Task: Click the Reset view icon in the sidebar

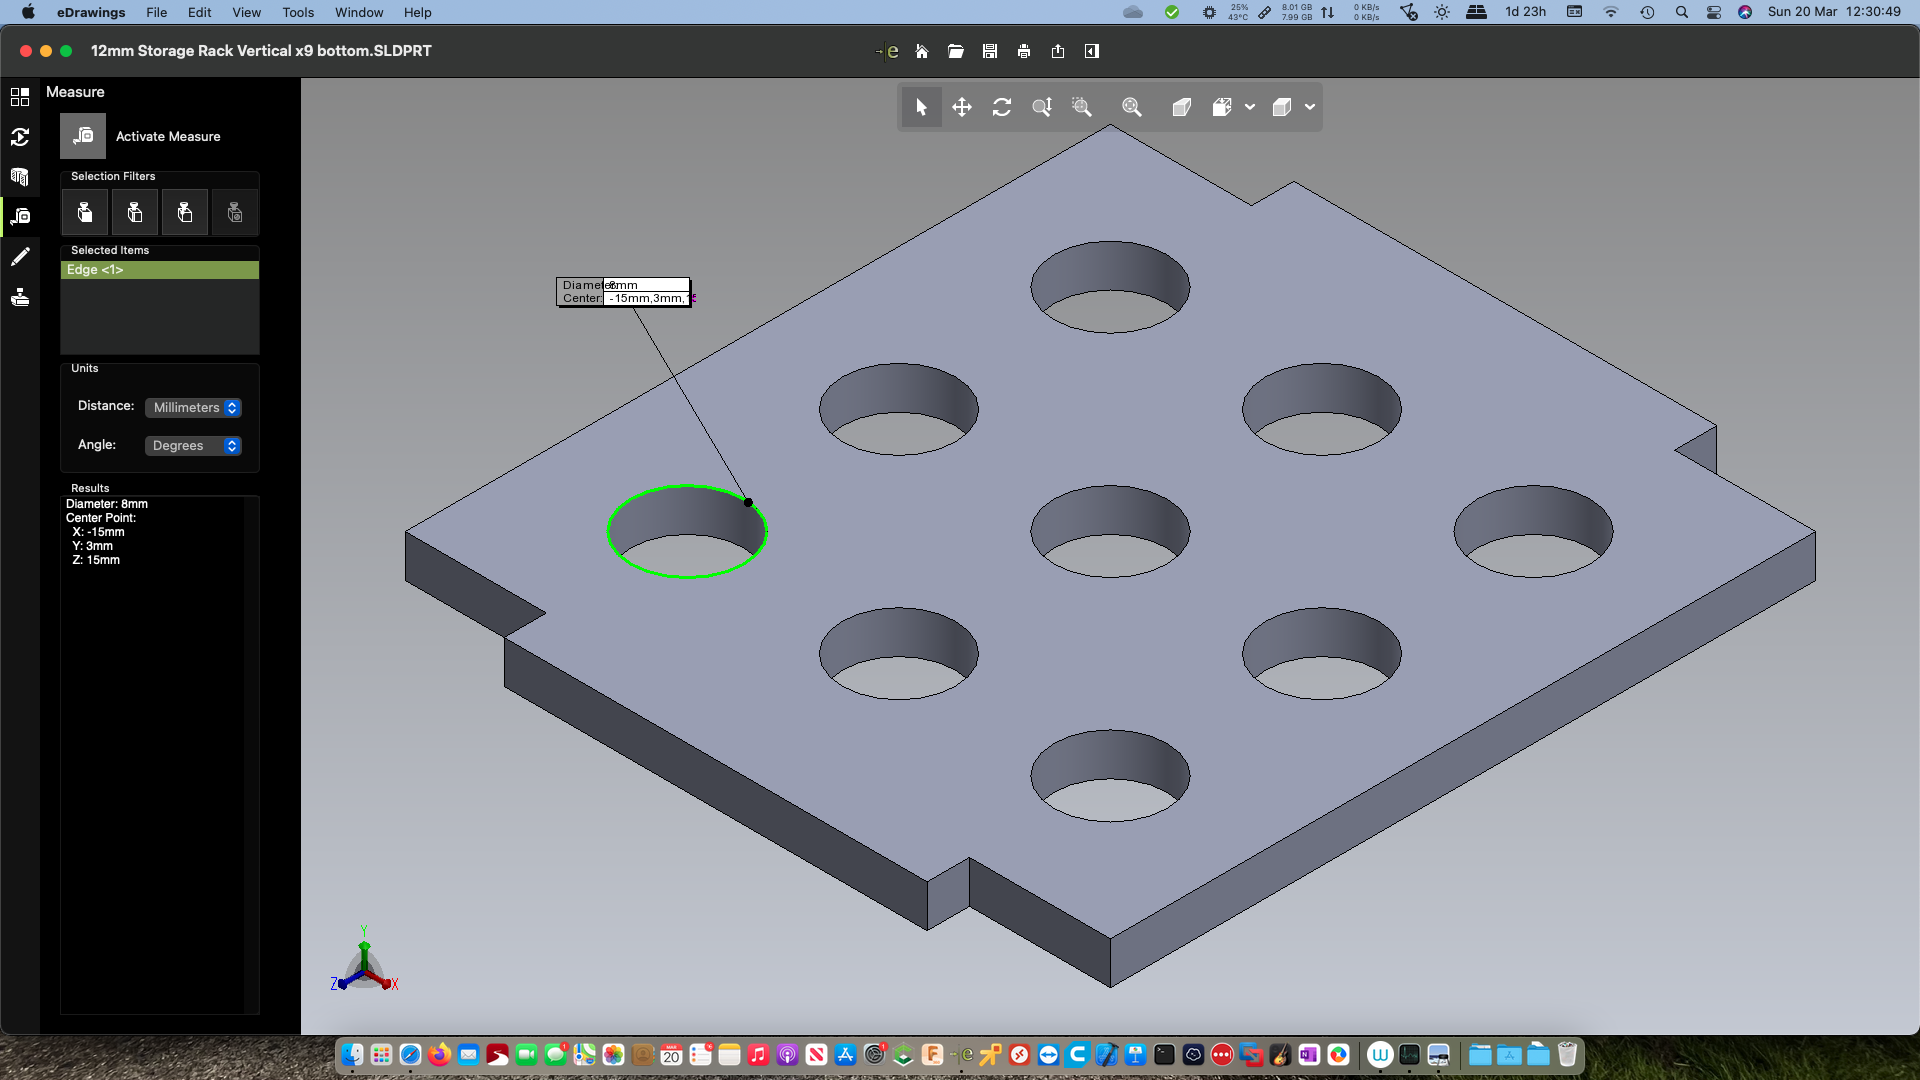Action: 20,137
